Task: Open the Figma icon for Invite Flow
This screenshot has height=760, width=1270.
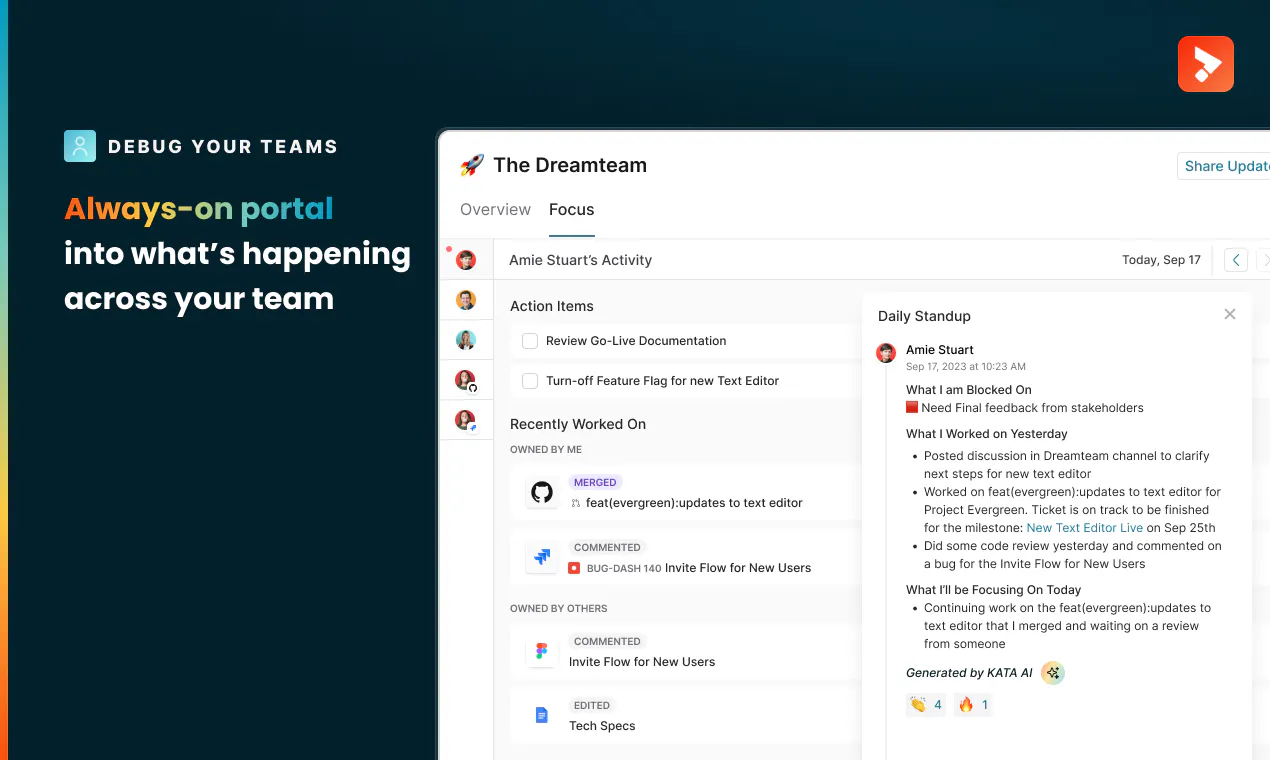Action: pyautogui.click(x=542, y=652)
